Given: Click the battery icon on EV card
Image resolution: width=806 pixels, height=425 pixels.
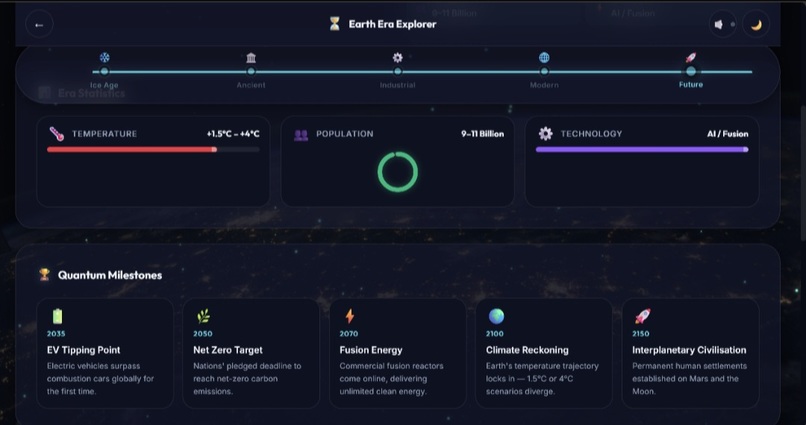Looking at the screenshot, I should (x=57, y=316).
